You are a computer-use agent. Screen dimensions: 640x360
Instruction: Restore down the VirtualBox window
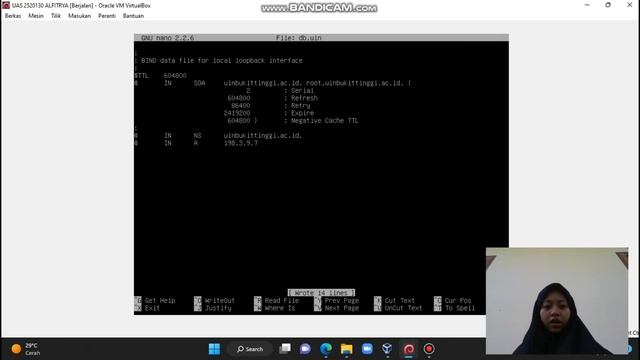click(x=608, y=5)
